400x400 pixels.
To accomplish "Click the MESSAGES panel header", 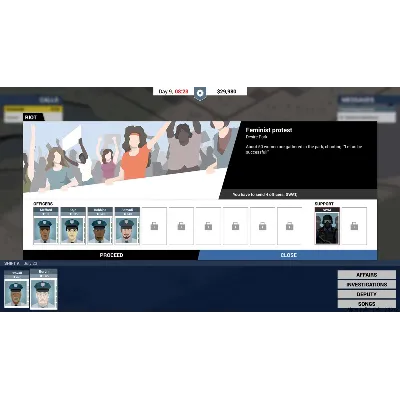I will pyautogui.click(x=367, y=100).
